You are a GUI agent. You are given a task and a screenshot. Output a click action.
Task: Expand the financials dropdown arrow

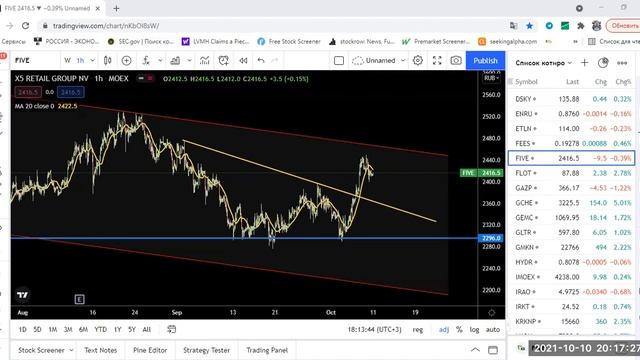pyautogui.click(x=189, y=60)
